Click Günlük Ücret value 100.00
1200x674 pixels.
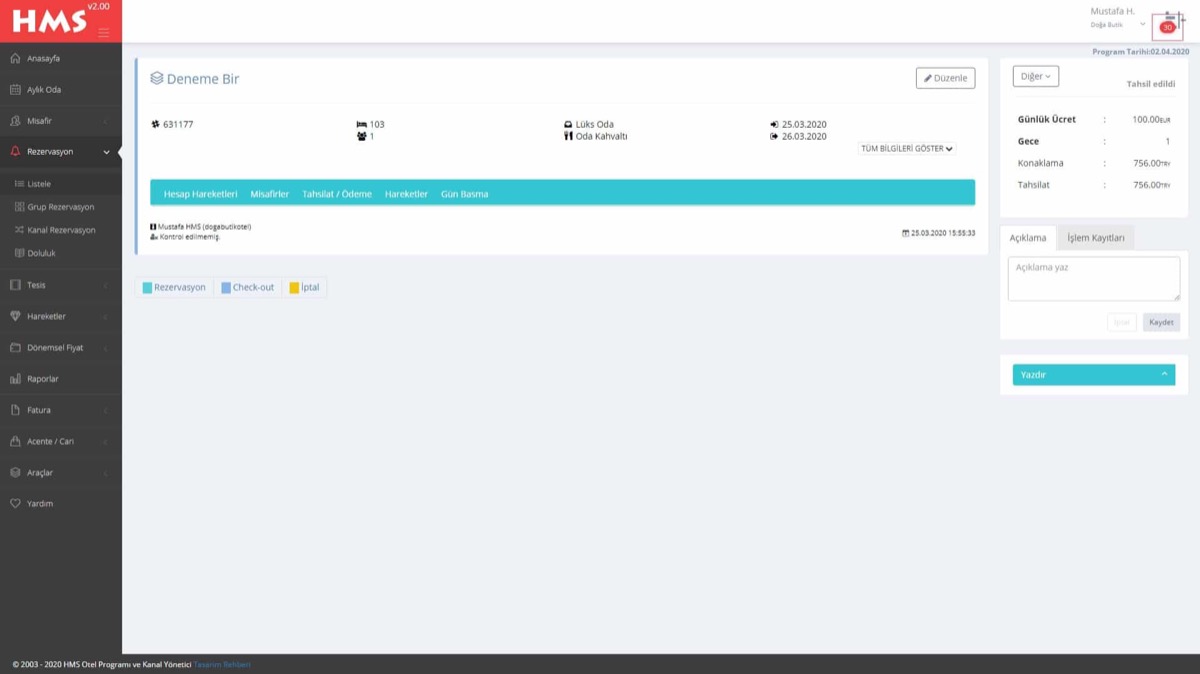tap(1151, 119)
